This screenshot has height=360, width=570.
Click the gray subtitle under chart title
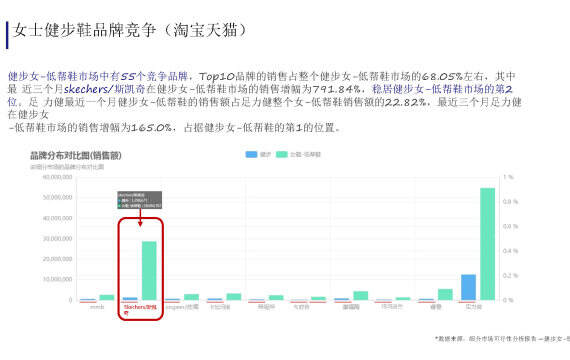(67, 167)
